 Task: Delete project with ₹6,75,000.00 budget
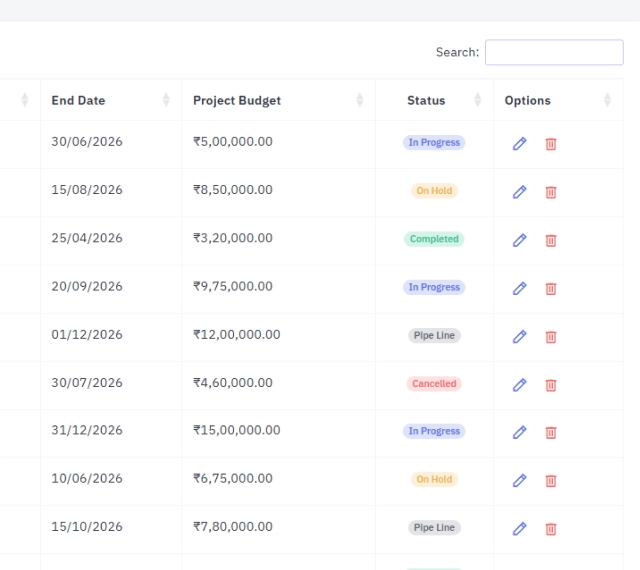click(x=551, y=480)
